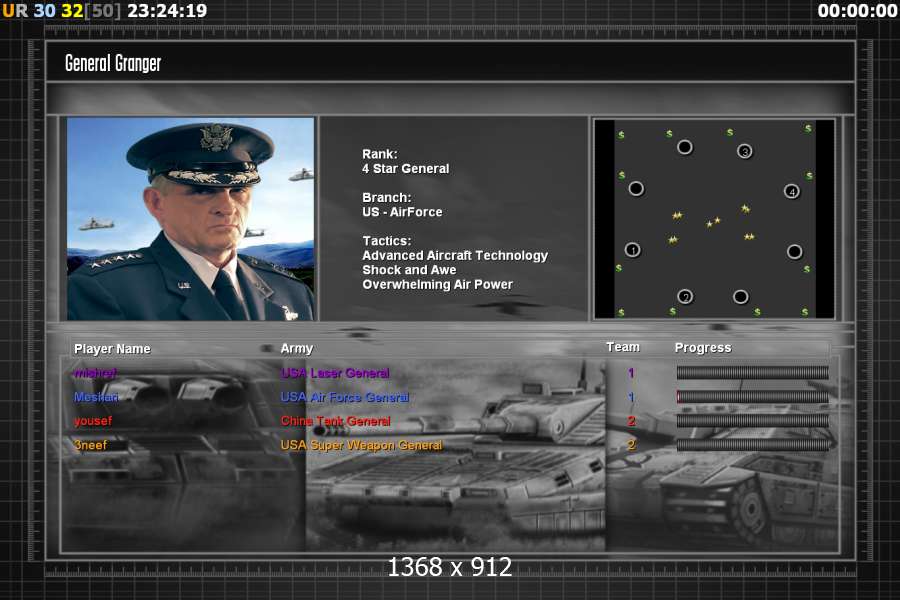Click the USA Laser General army entry
This screenshot has height=600, width=900.
click(335, 373)
